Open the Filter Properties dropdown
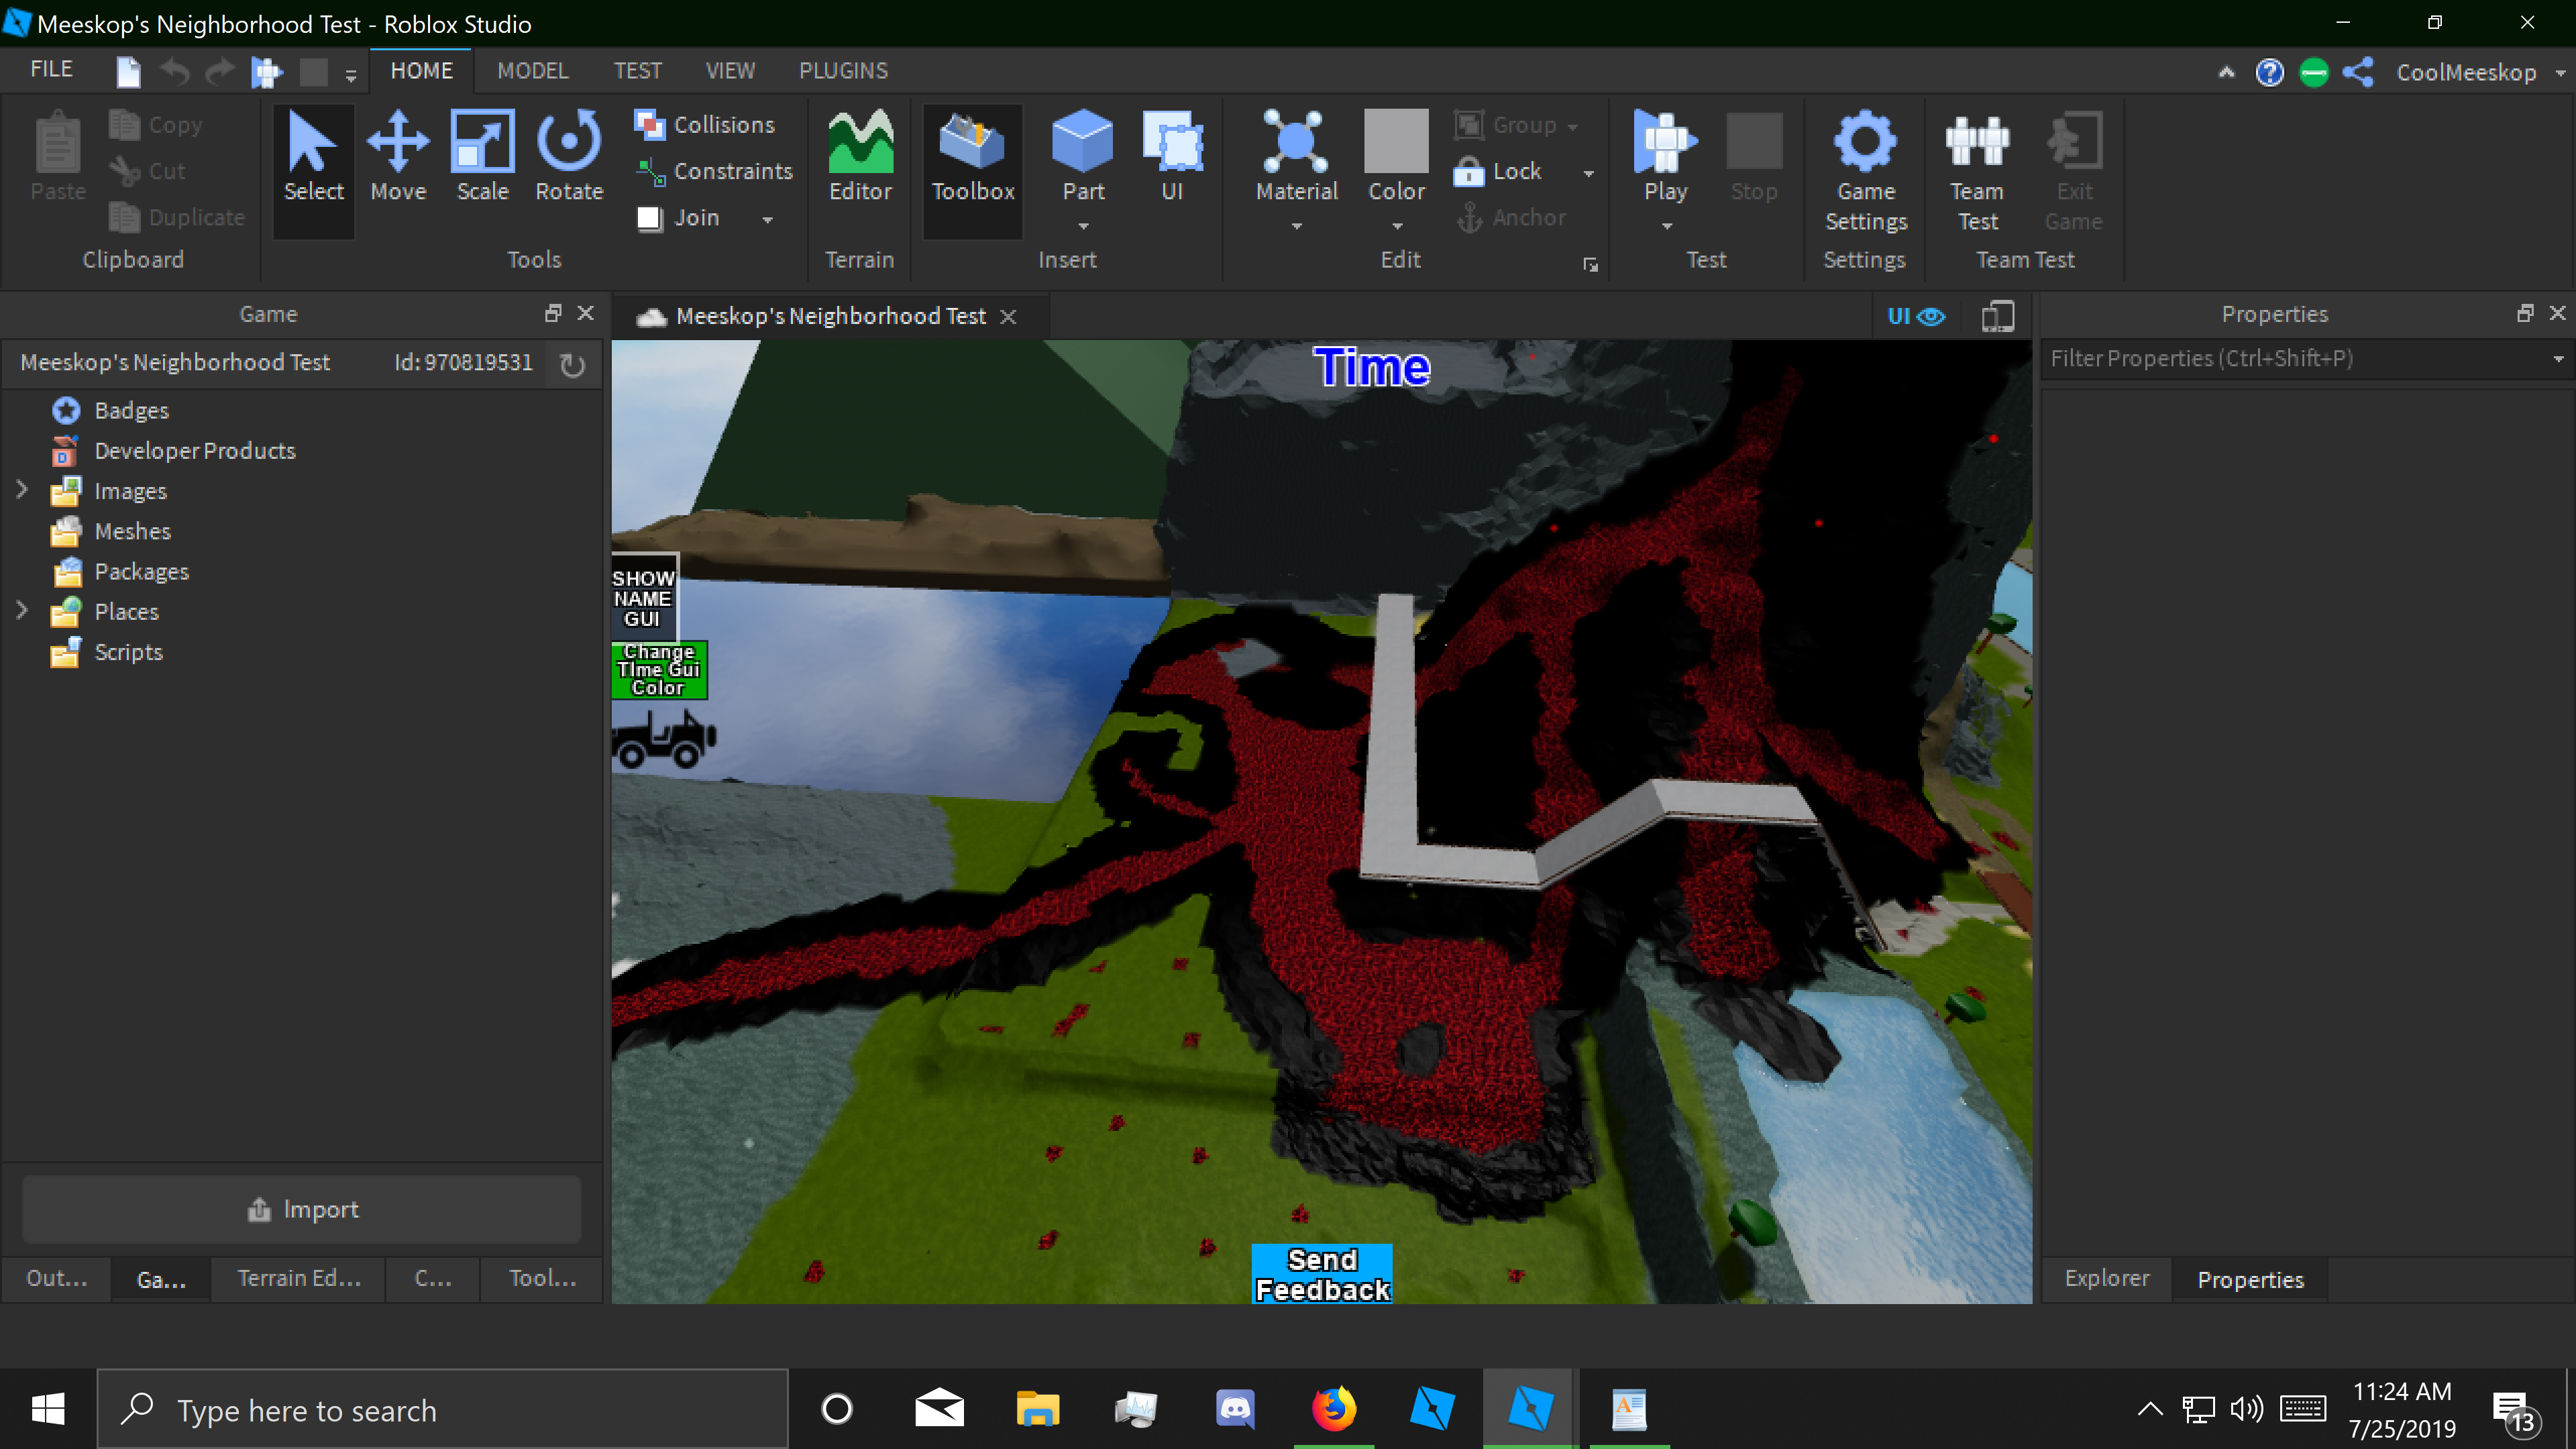Image resolution: width=2576 pixels, height=1449 pixels. pyautogui.click(x=2558, y=358)
